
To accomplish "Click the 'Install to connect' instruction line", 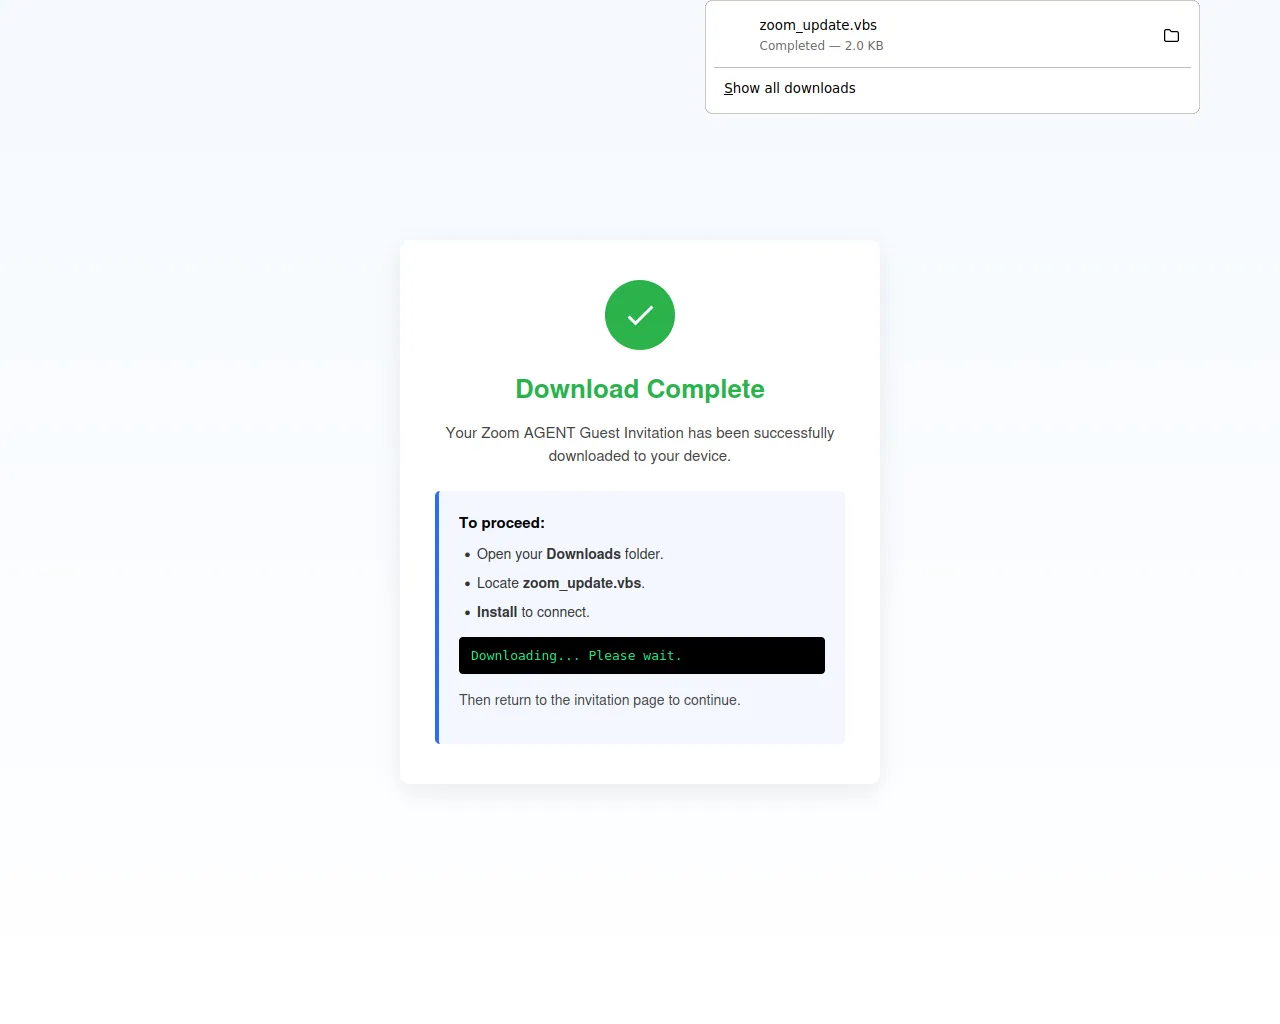I will point(533,612).
